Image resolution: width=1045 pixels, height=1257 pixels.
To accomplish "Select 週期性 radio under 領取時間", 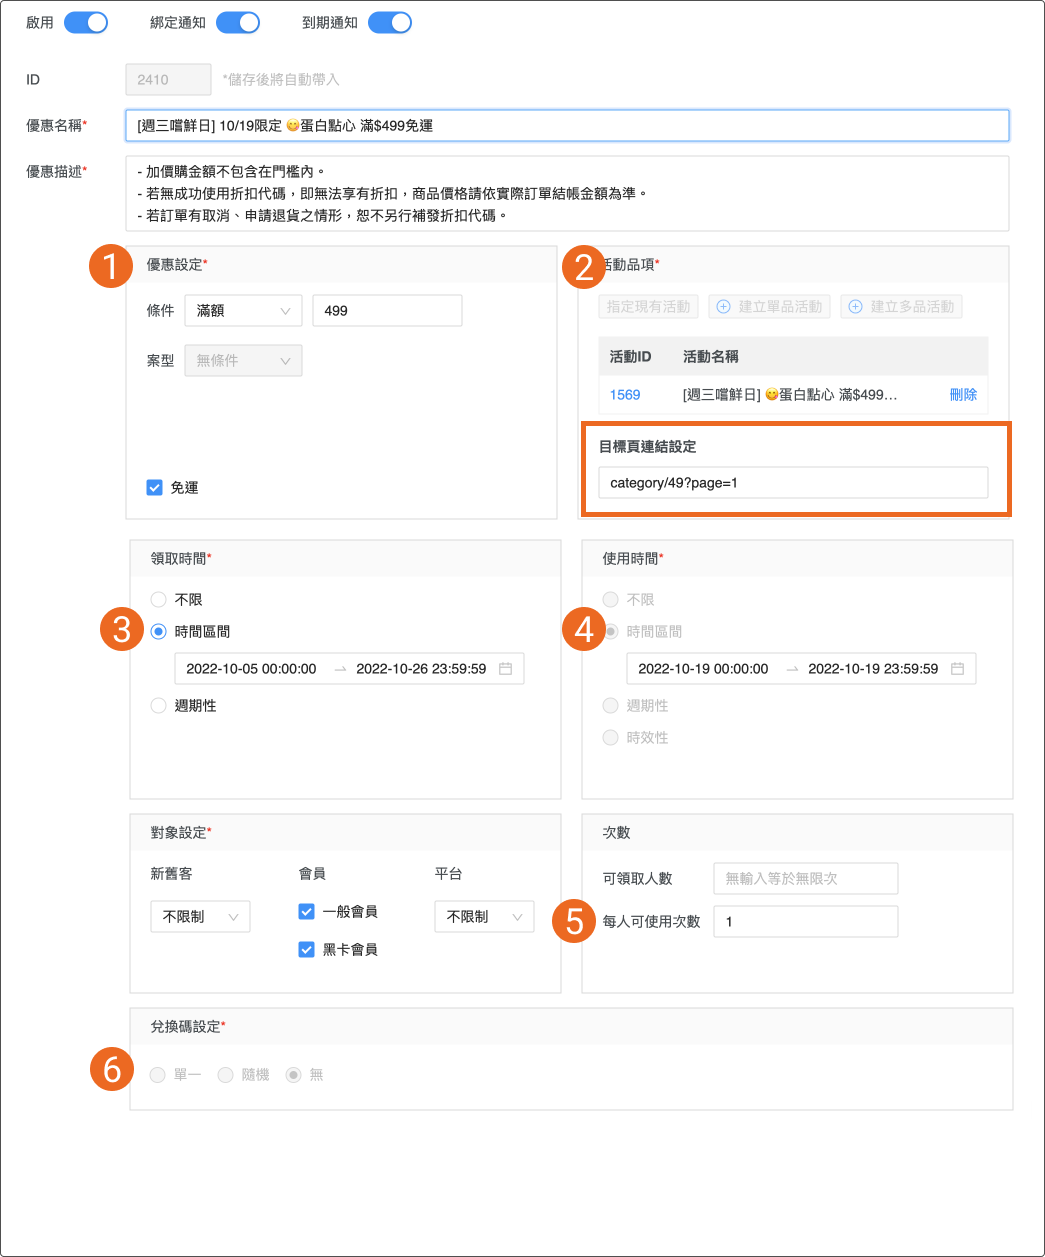I will click(x=159, y=706).
